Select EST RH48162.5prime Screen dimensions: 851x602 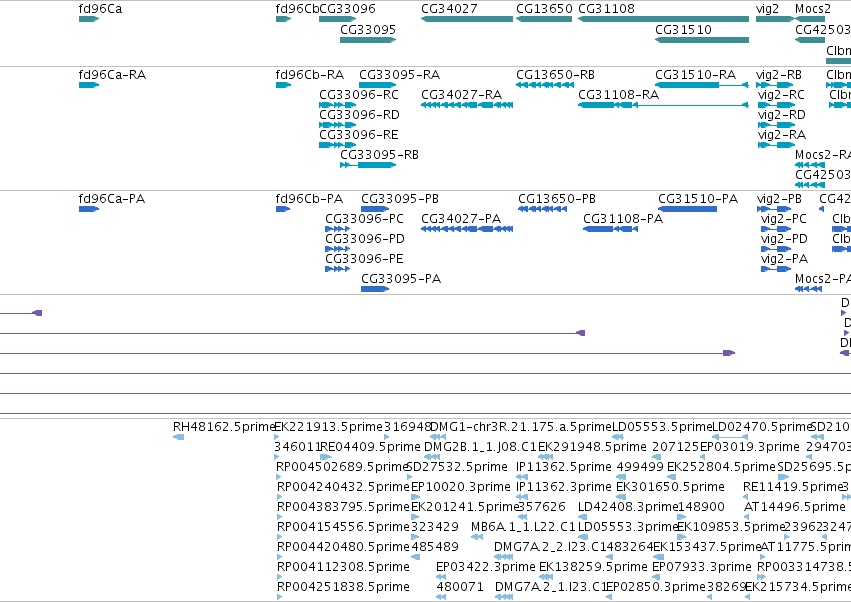[178, 437]
